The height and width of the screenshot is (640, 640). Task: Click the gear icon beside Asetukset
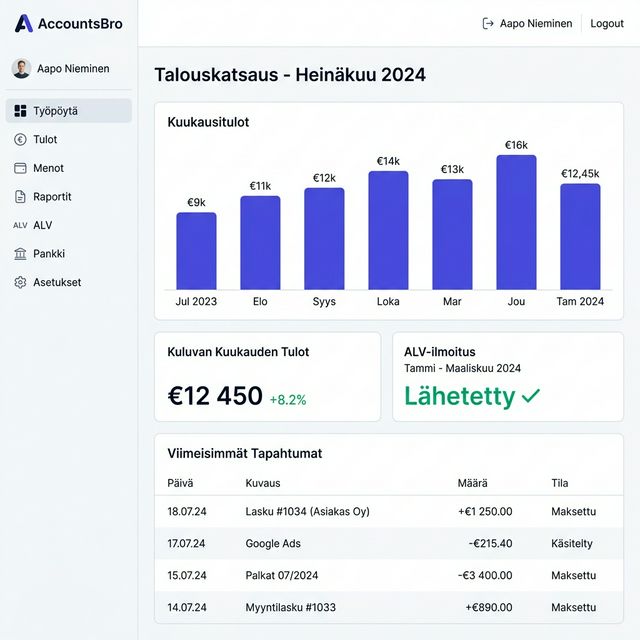[x=20, y=282]
